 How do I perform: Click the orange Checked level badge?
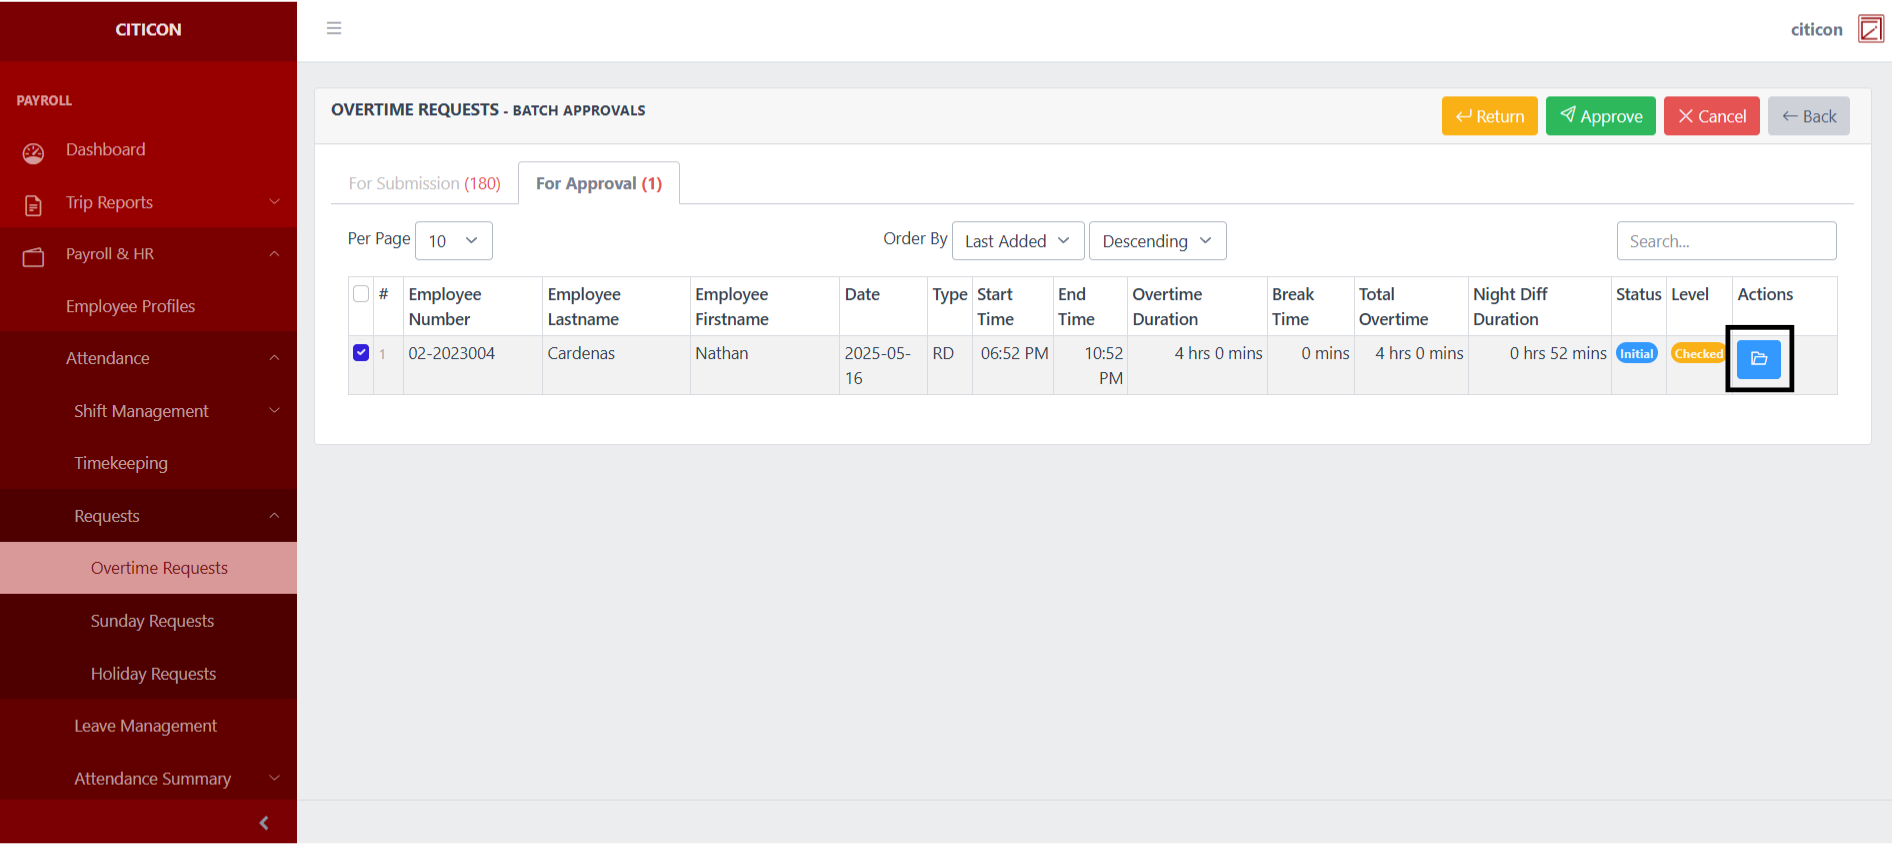[x=1697, y=354]
